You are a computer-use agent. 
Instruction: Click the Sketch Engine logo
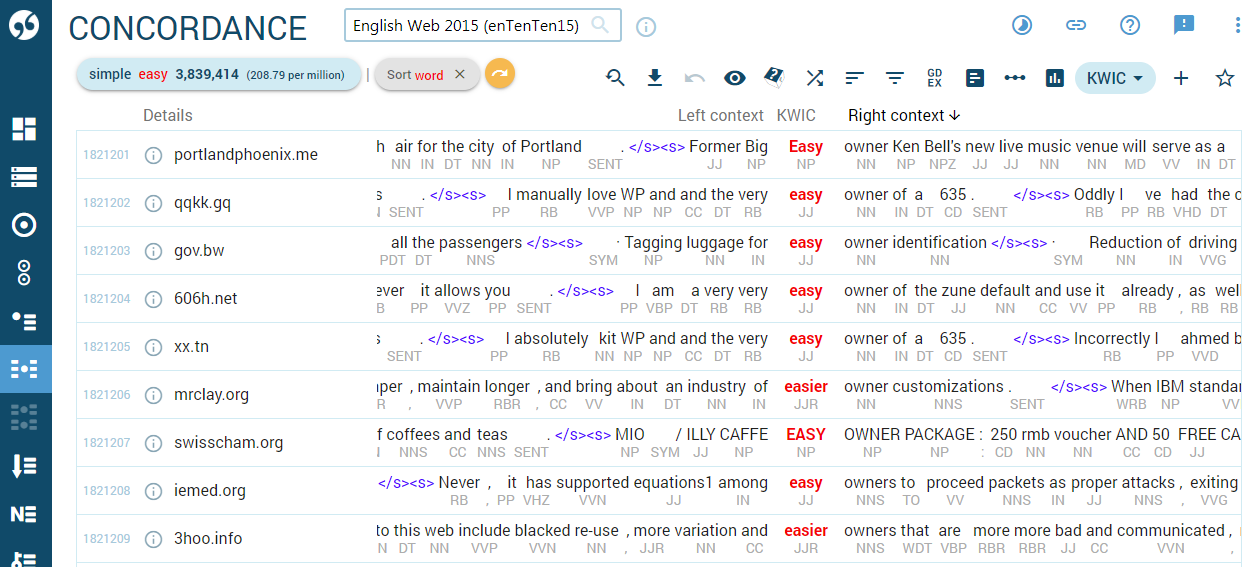coord(25,26)
